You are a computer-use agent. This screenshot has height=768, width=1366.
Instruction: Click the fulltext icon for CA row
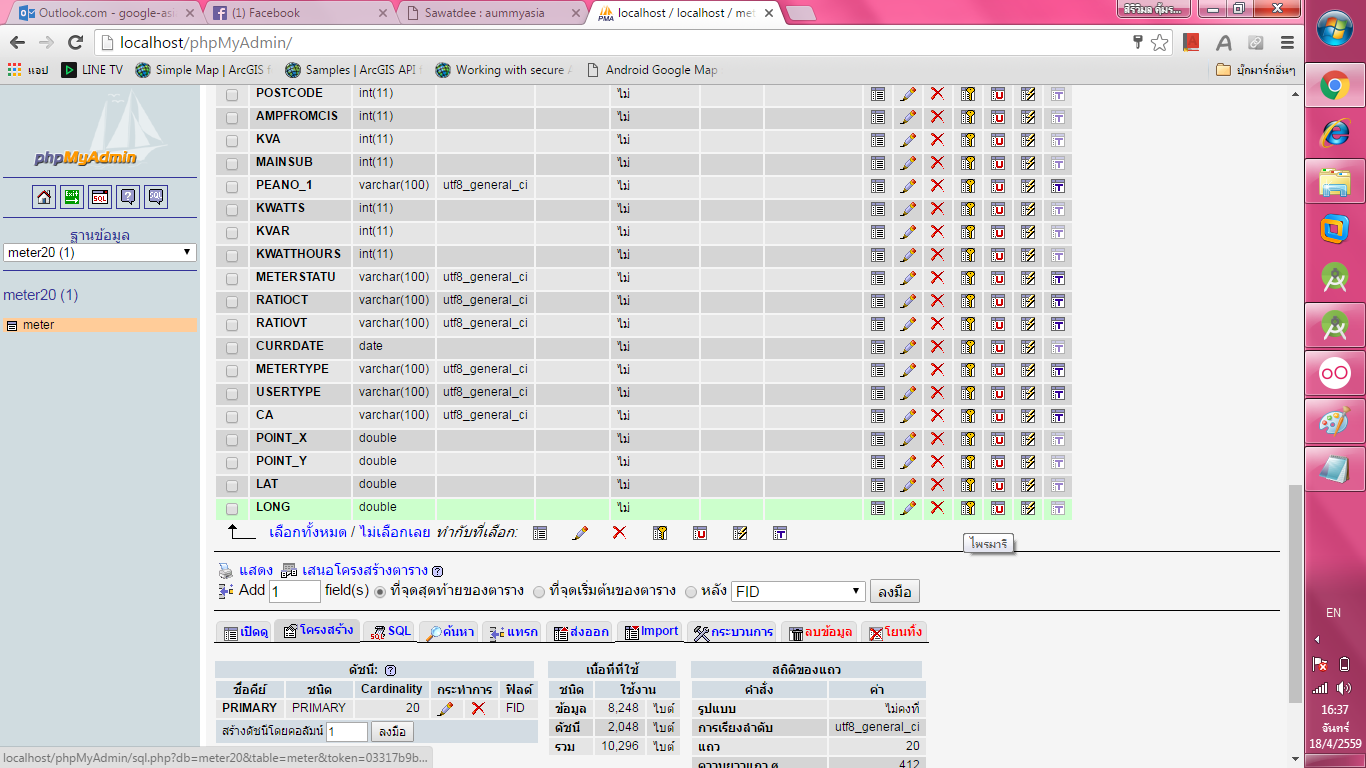tap(1058, 416)
